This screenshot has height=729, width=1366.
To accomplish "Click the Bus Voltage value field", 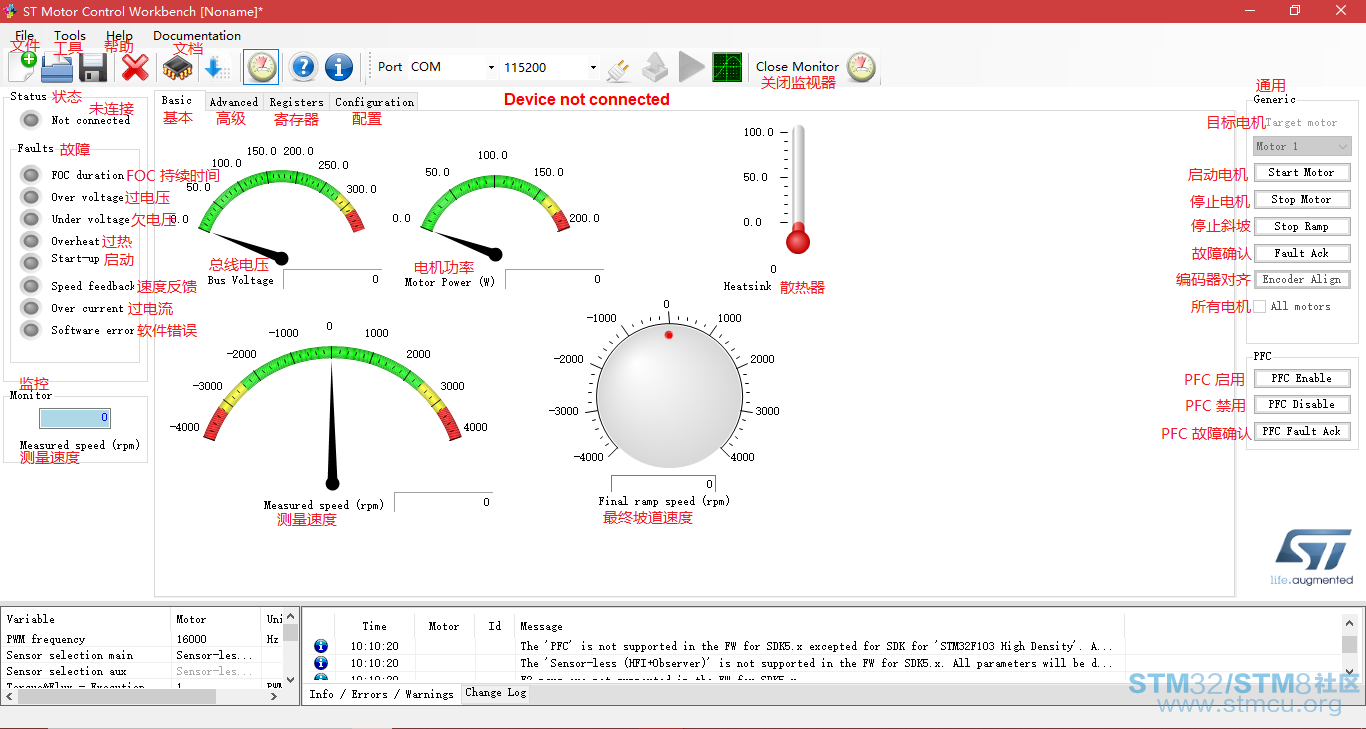I will point(332,280).
